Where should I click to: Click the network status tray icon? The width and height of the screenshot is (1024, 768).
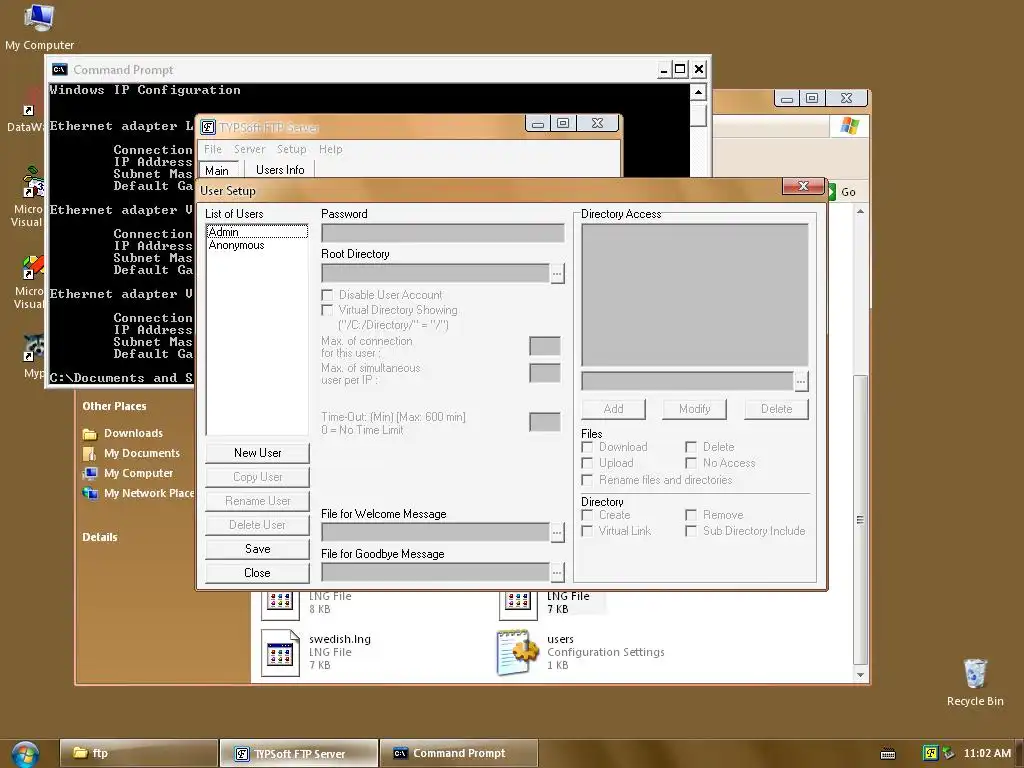(x=948, y=753)
